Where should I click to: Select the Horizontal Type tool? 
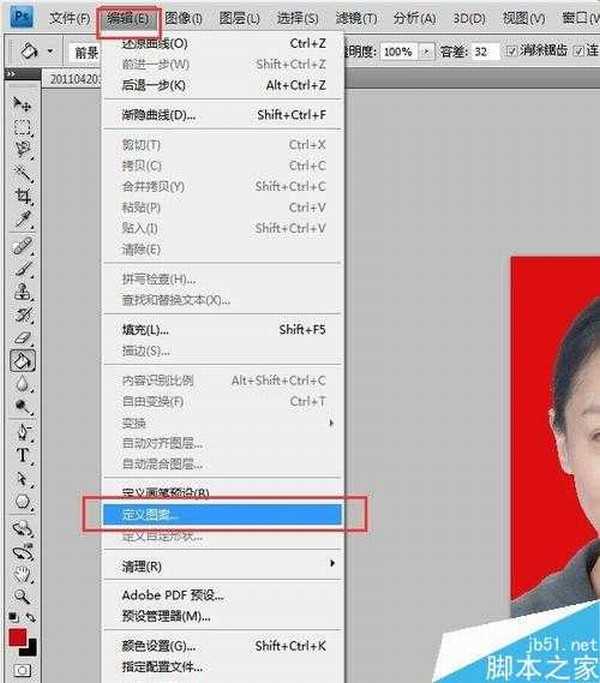pyautogui.click(x=22, y=454)
